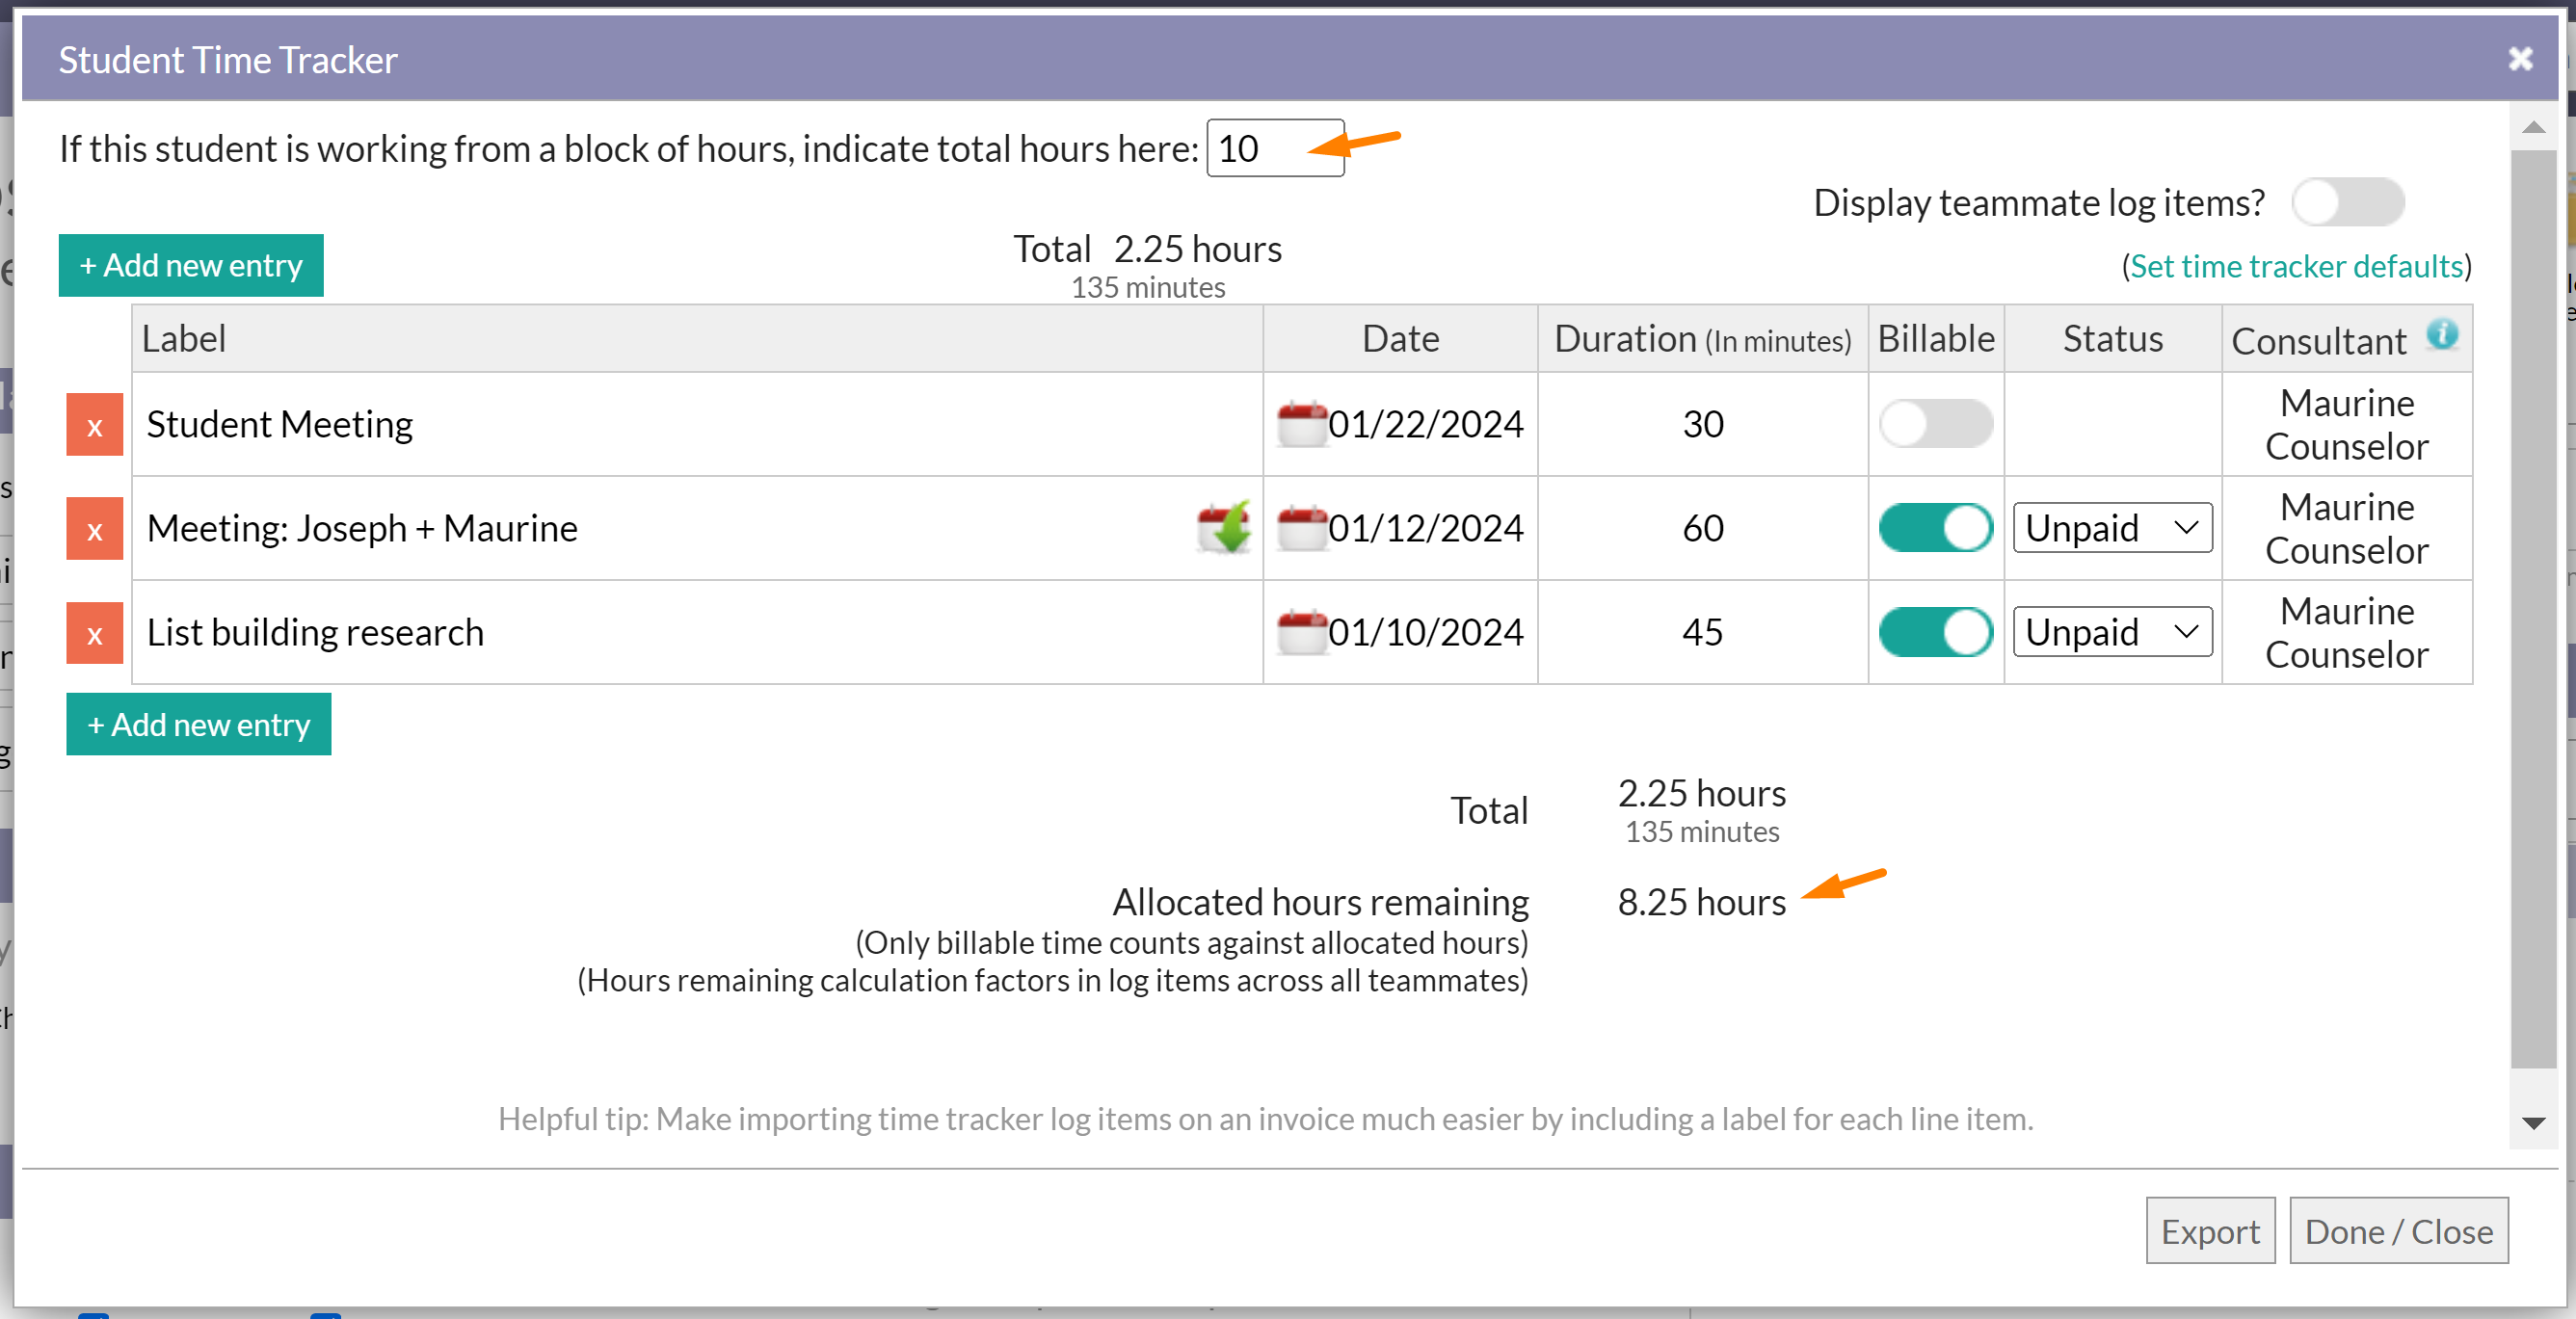This screenshot has width=2576, height=1319.
Task: Open calendar for 01/22/2024 date
Action: click(x=1301, y=424)
